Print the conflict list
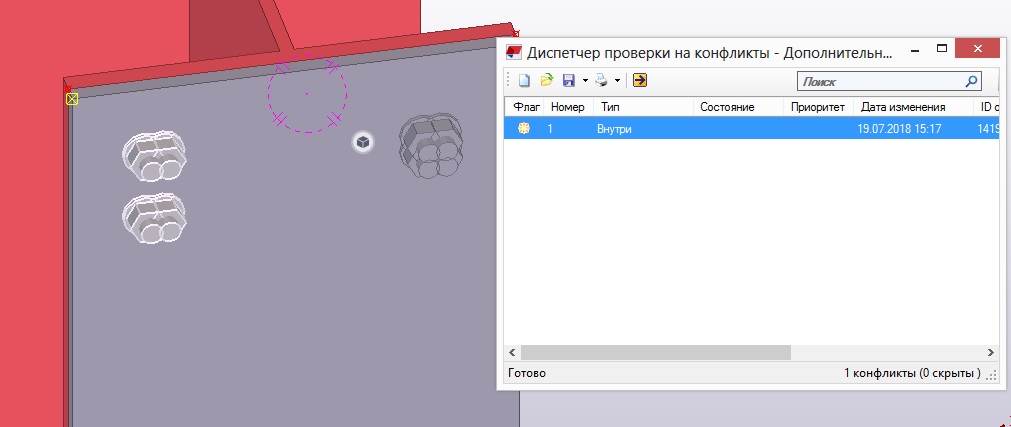Screen dimensions: 1011x427 click(601, 81)
